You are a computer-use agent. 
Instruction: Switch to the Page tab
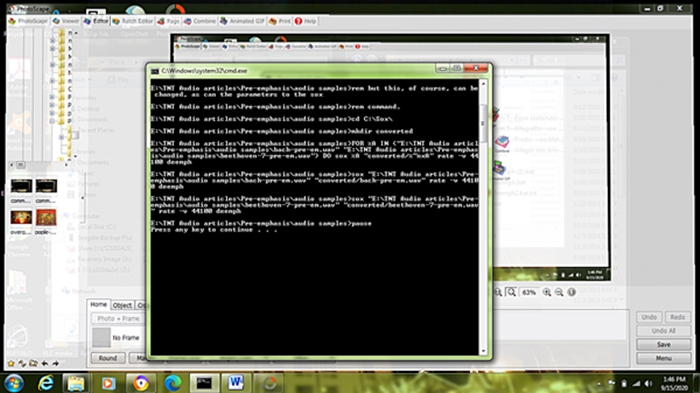(168, 21)
